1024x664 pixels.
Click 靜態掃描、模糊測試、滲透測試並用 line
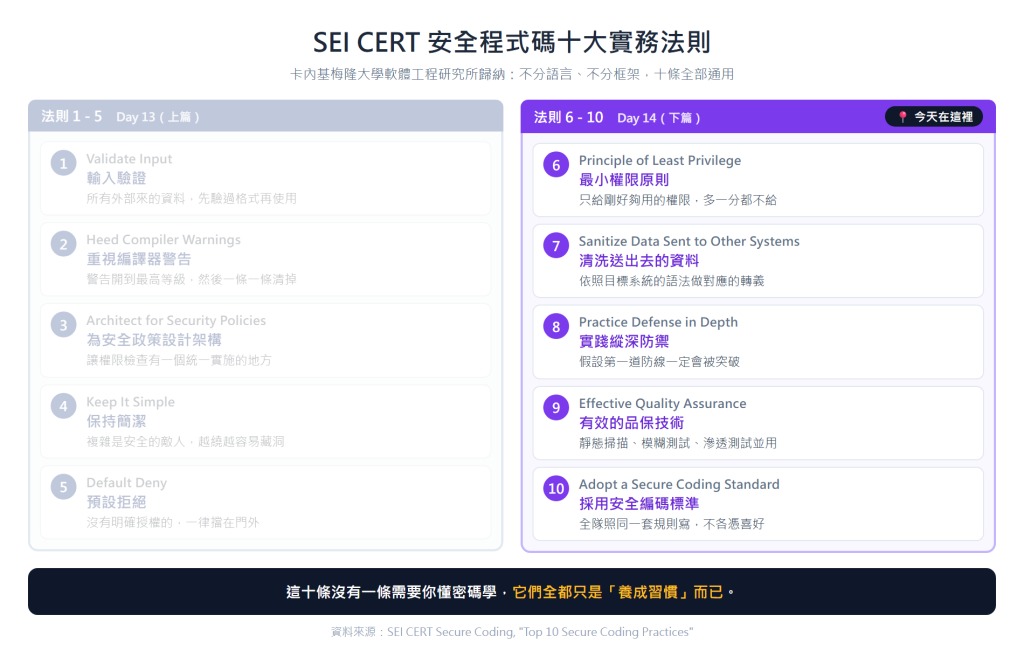coord(678,443)
